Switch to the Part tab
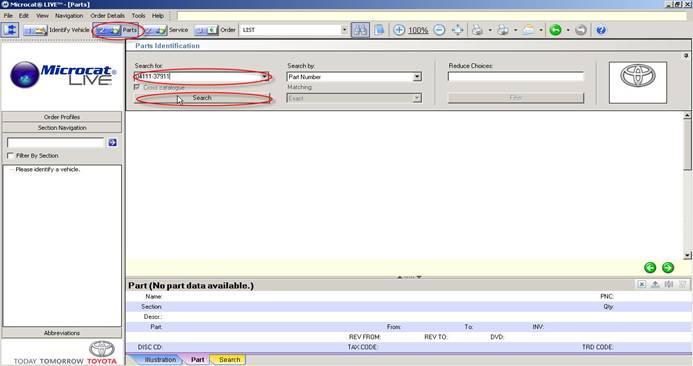 point(198,360)
